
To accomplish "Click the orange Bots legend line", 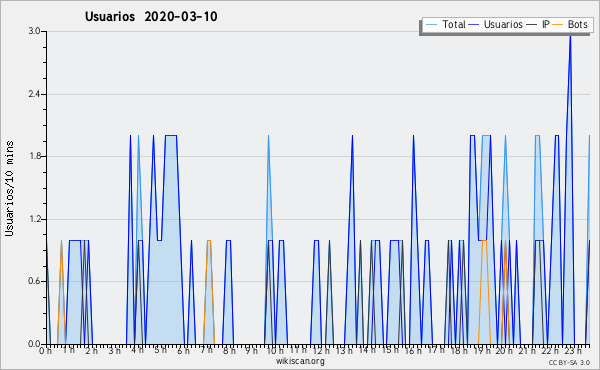I will (x=558, y=25).
